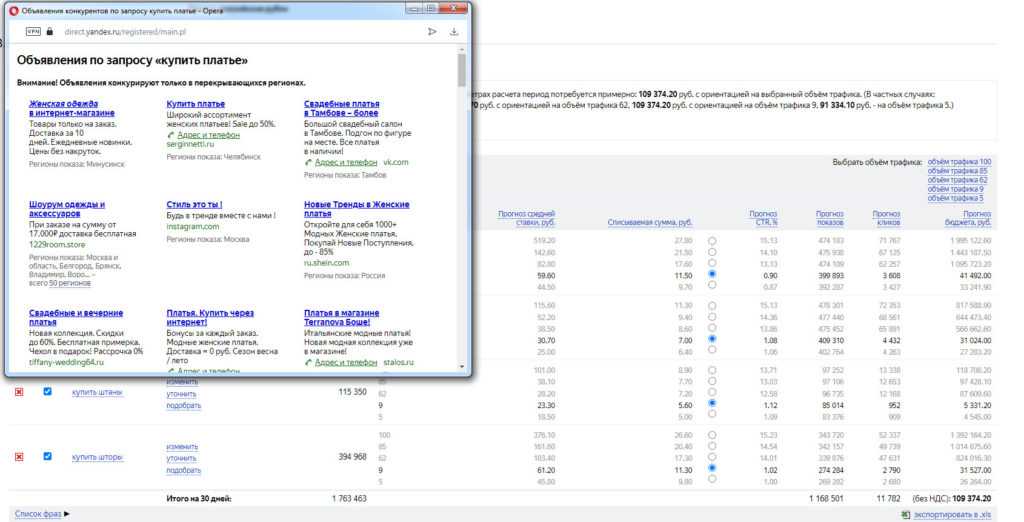Click the Excel icon next to export link

[906, 514]
